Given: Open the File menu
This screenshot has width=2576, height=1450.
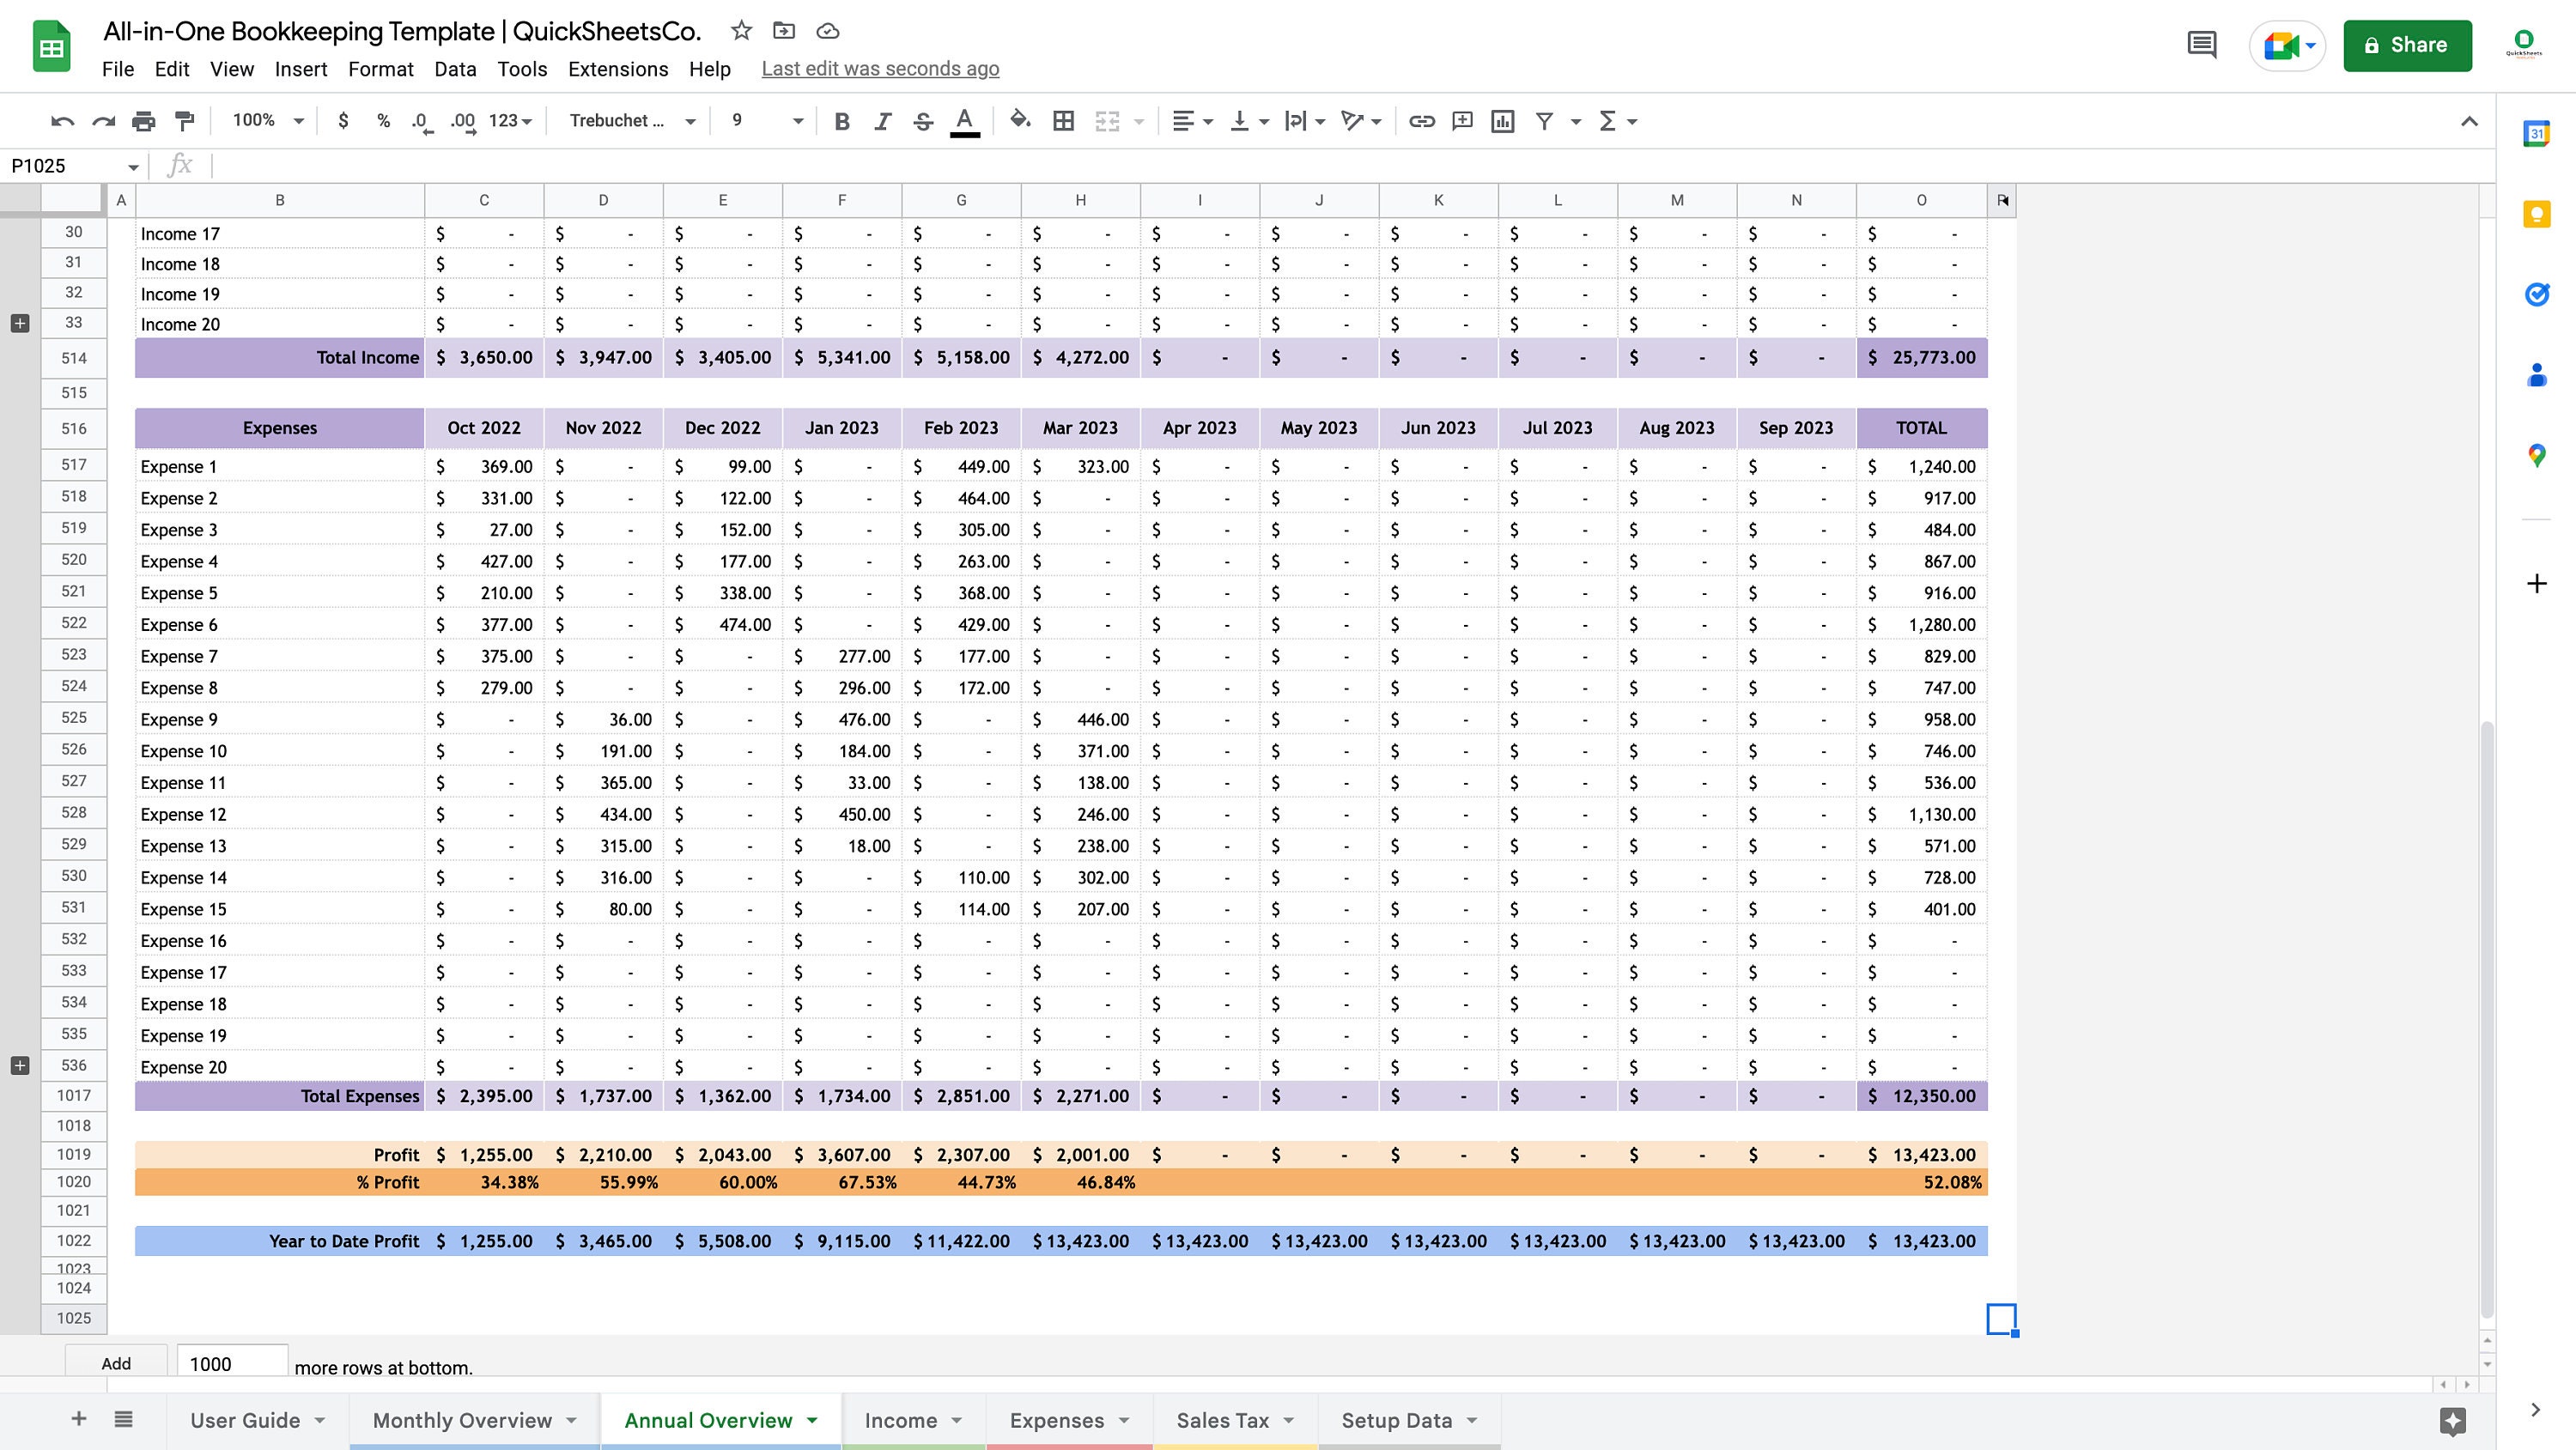Looking at the screenshot, I should 118,69.
